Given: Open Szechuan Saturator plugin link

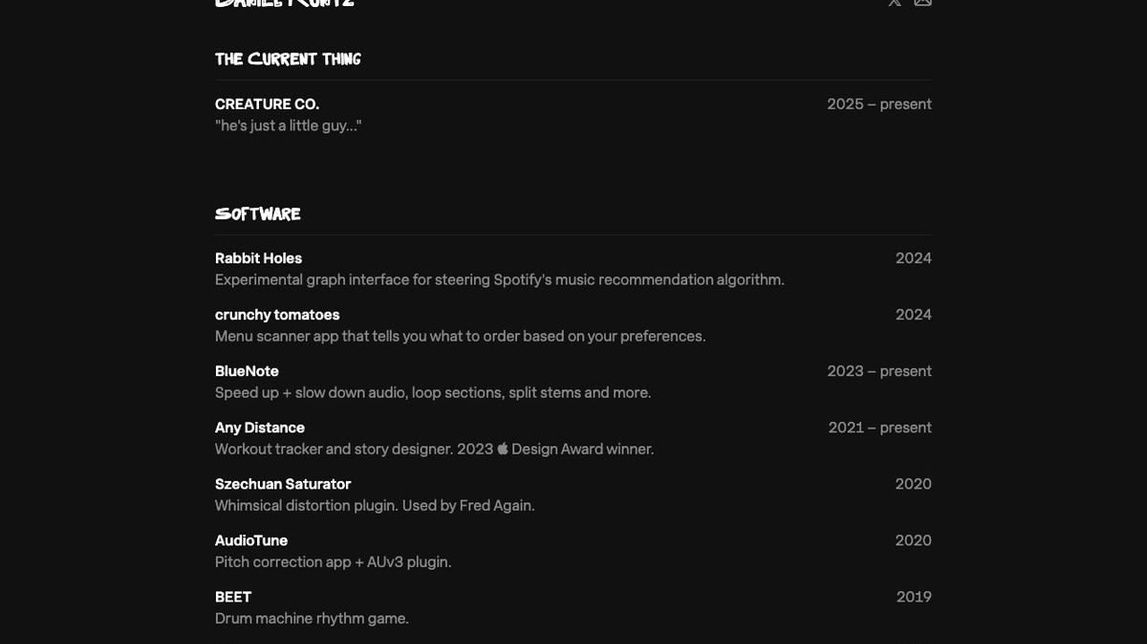Looking at the screenshot, I should [283, 484].
